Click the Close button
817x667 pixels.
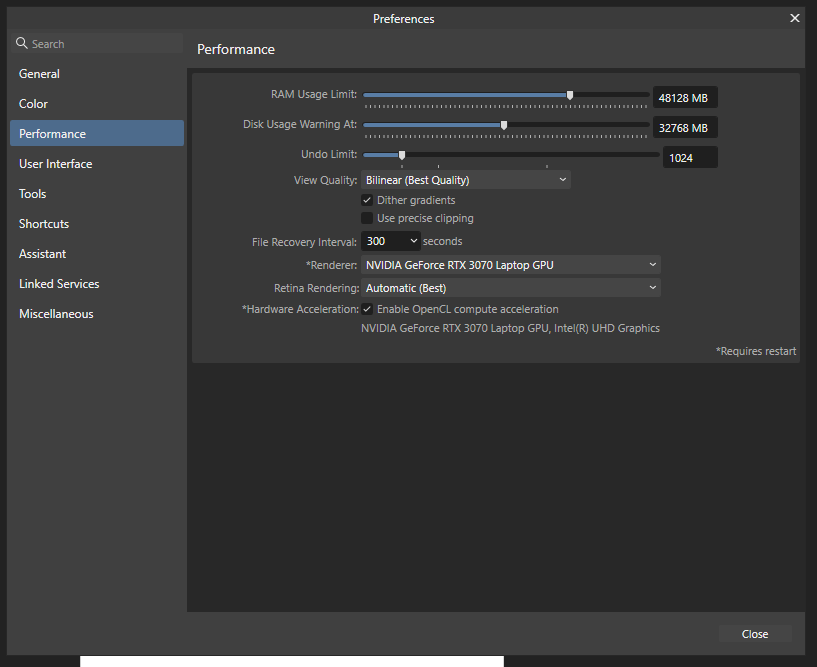pyautogui.click(x=755, y=634)
